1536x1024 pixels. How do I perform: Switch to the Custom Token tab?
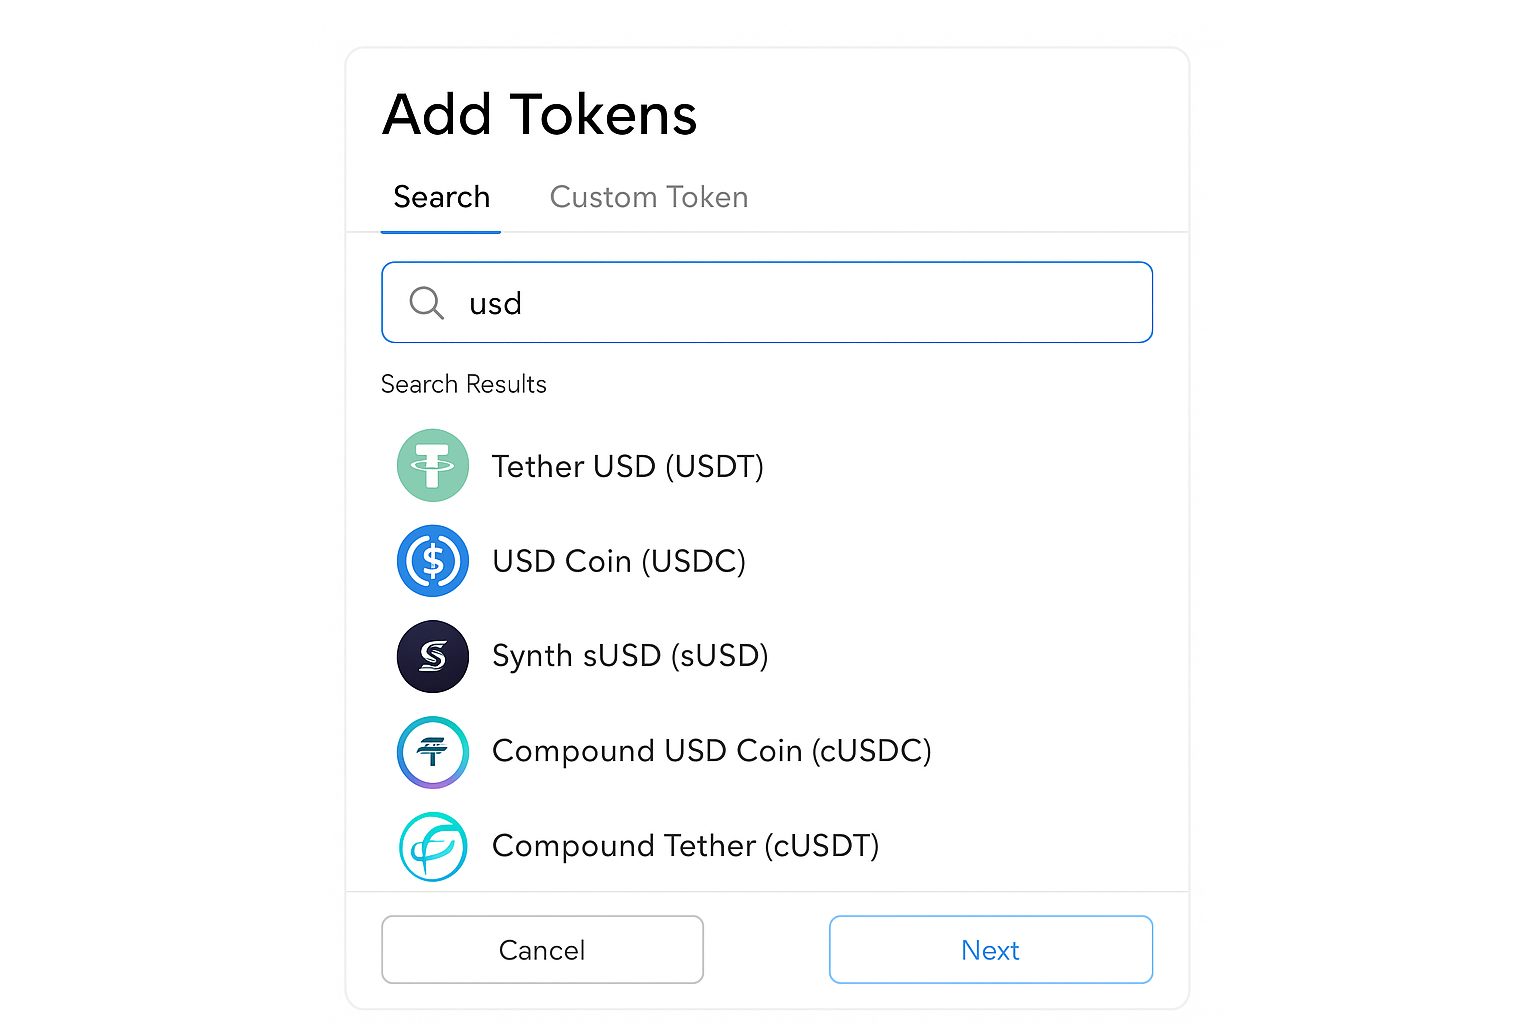click(x=649, y=197)
